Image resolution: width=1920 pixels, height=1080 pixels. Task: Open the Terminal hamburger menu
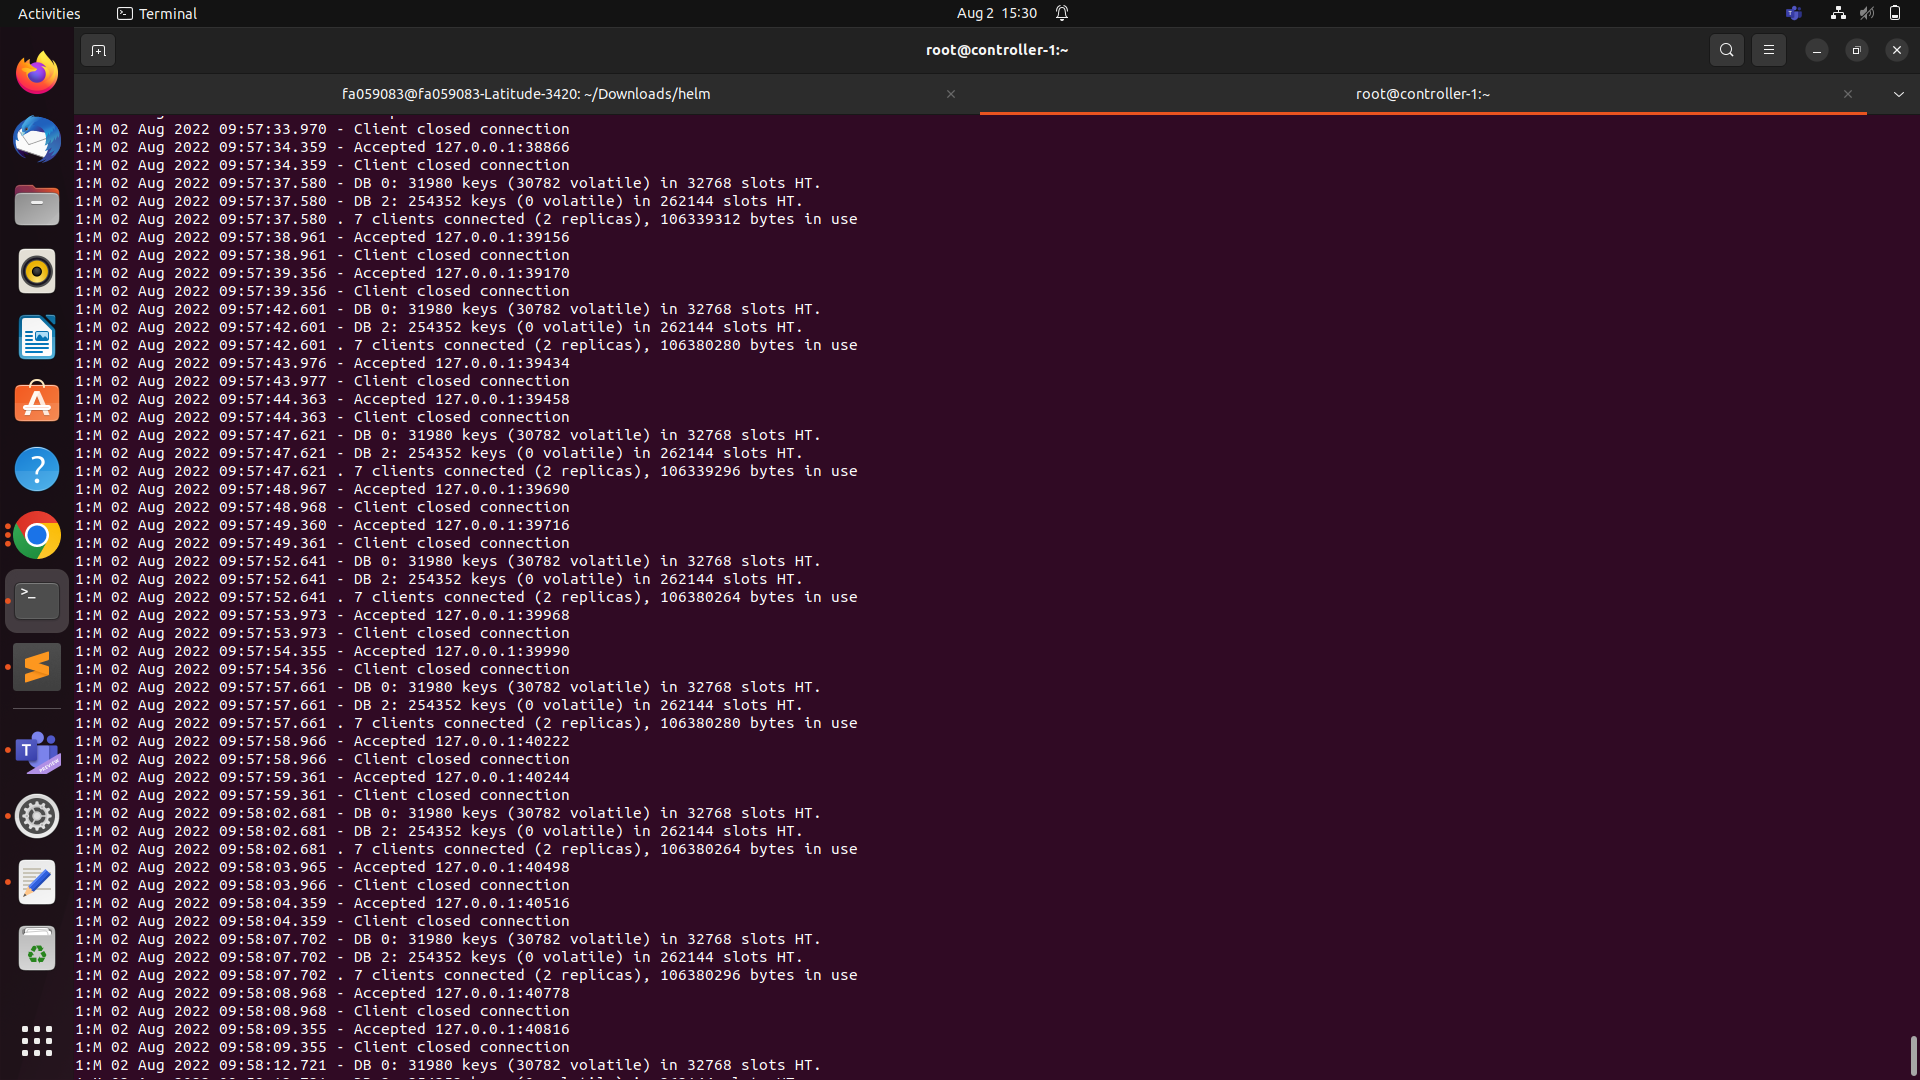(x=1768, y=49)
